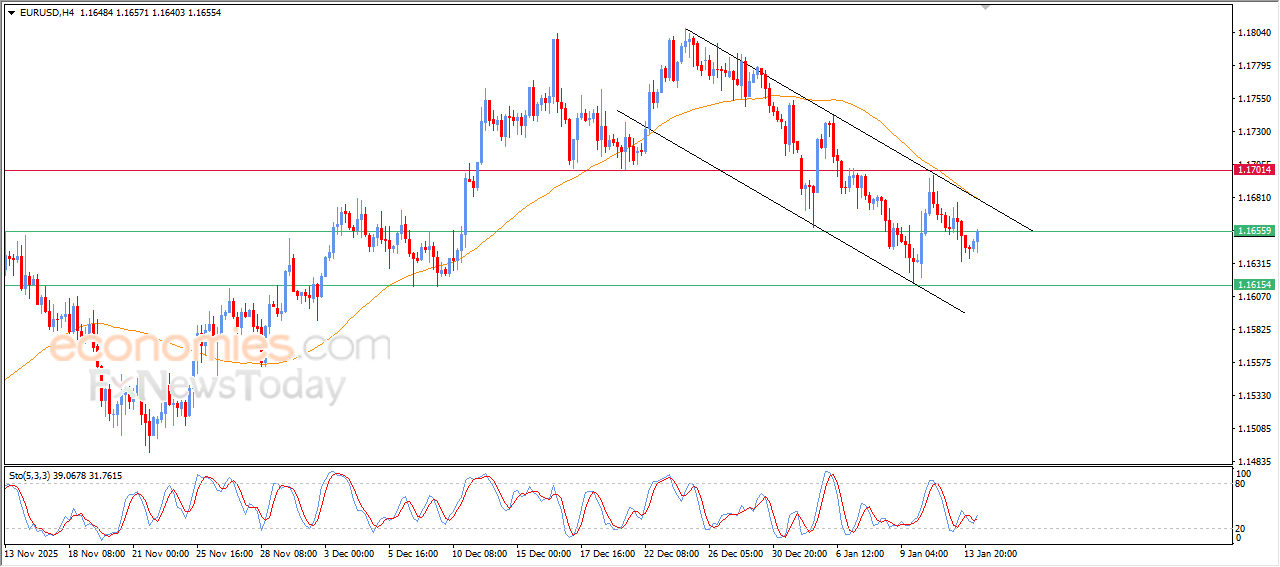Click the 1.15825 value on price axis
The image size is (1280, 567).
pos(1254,330)
